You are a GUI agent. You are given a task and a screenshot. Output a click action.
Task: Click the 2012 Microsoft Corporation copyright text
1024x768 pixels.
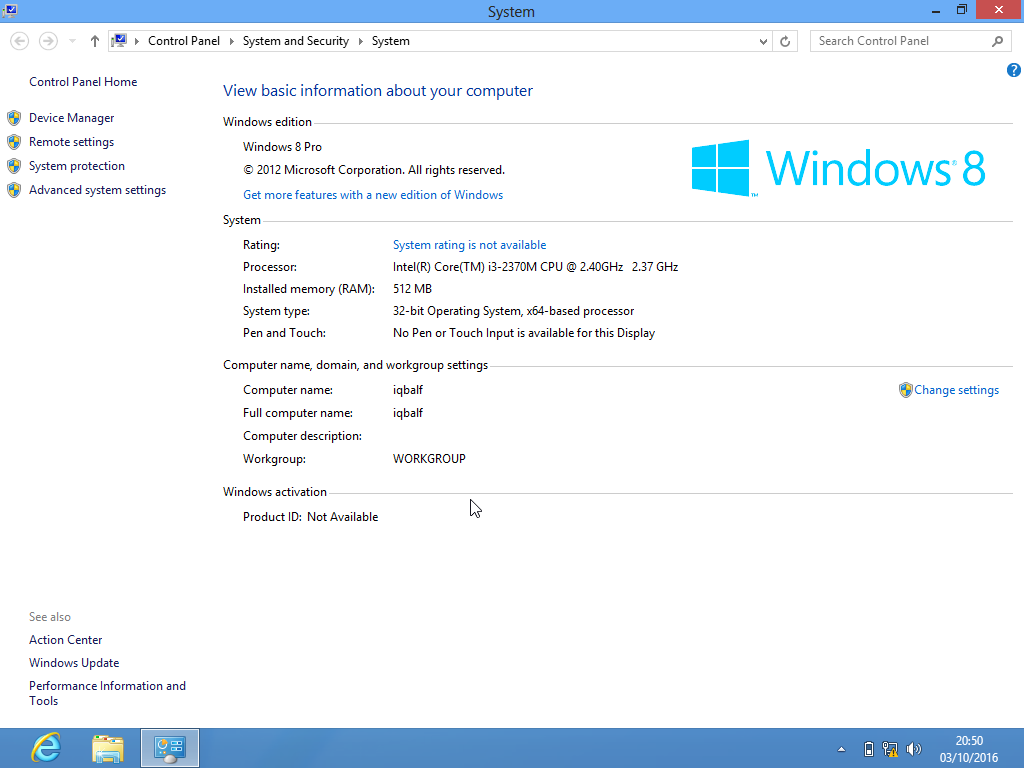tap(374, 170)
